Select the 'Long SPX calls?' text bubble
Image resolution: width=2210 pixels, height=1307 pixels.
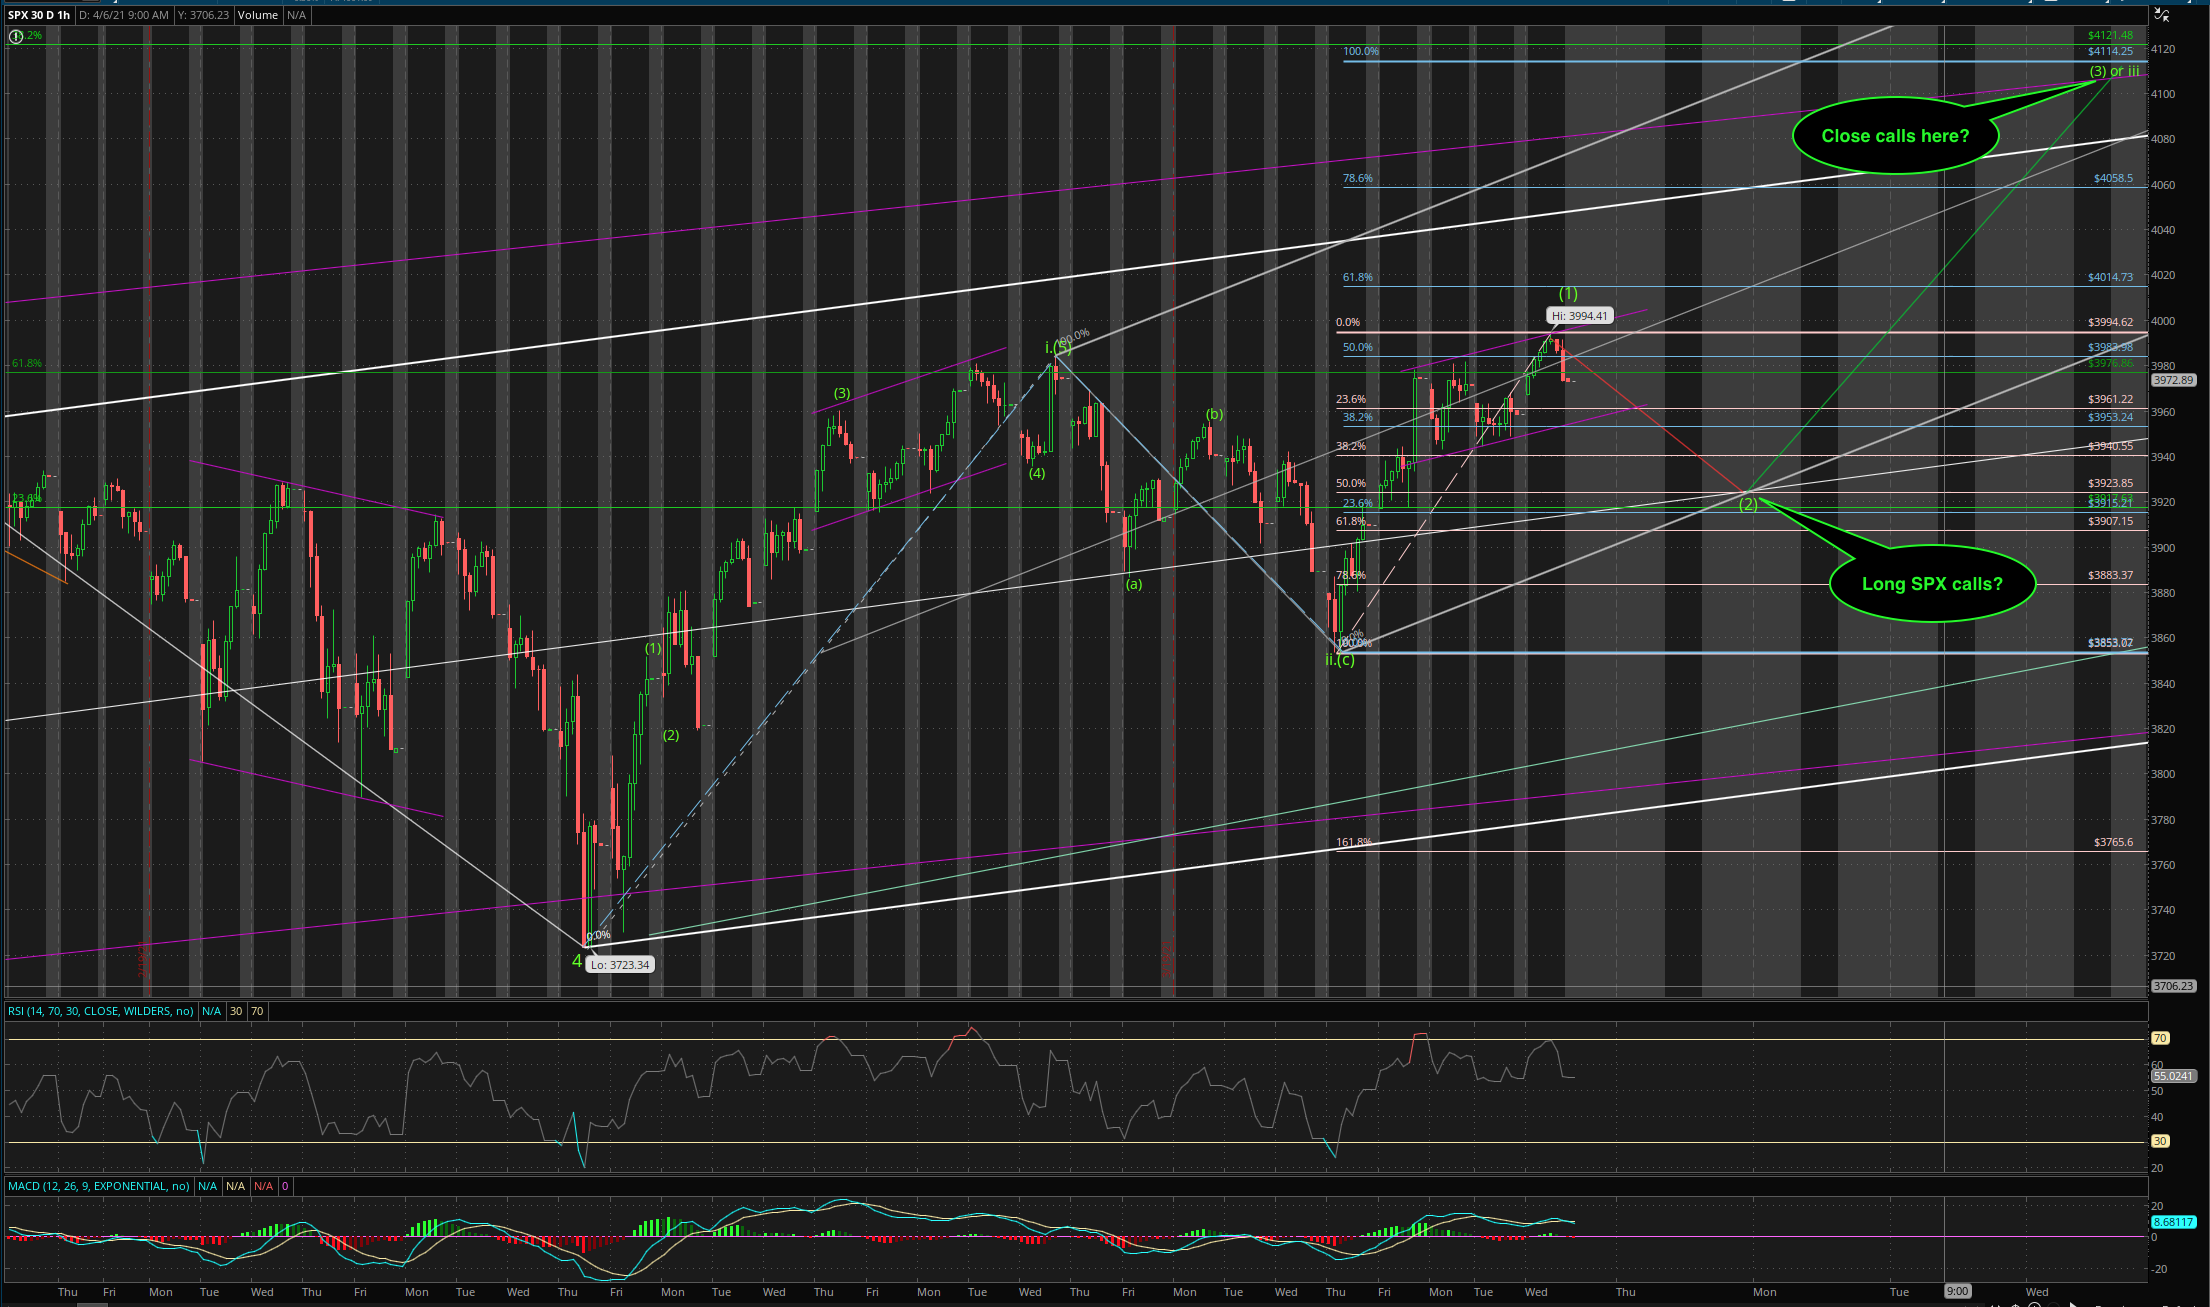pos(1931,584)
